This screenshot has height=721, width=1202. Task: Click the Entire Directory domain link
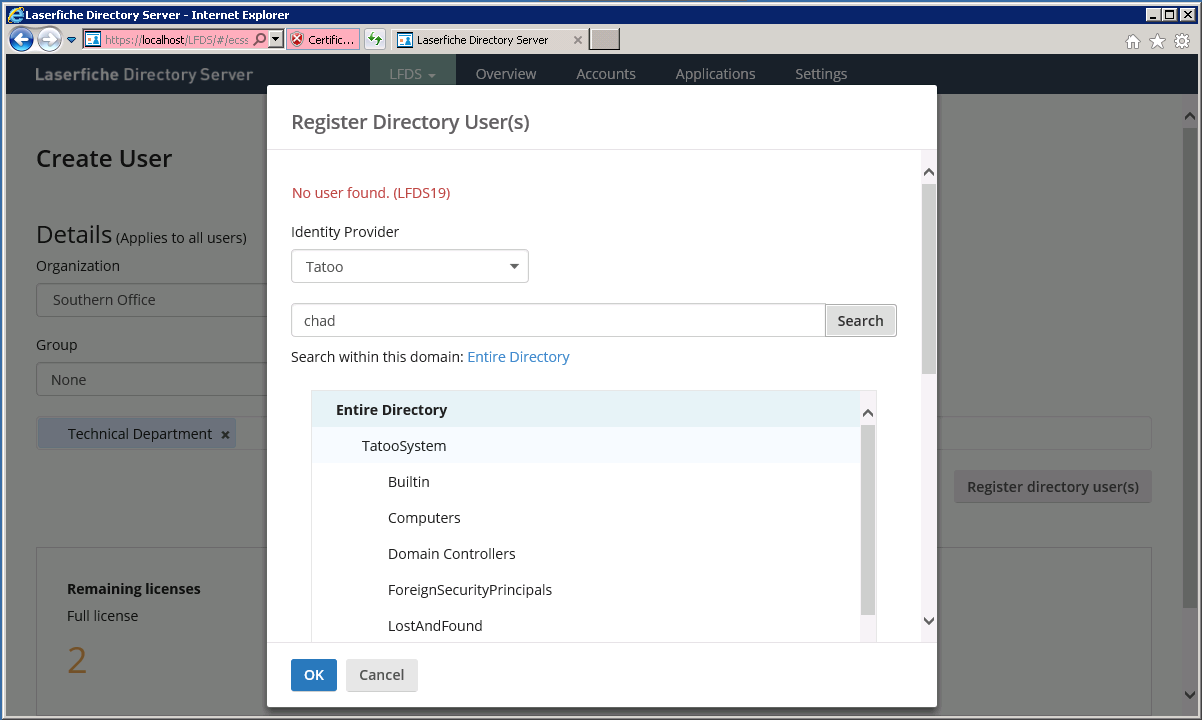click(518, 357)
